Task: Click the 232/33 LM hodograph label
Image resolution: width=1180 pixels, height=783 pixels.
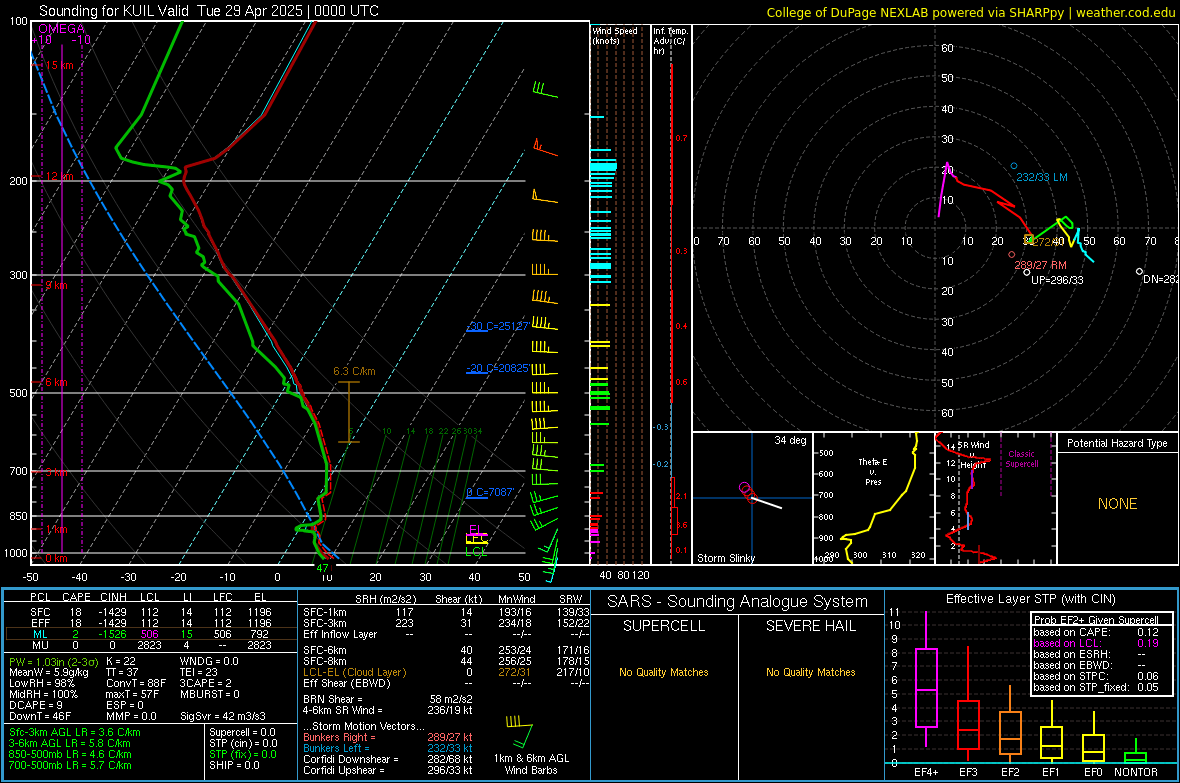Action: pos(1042,177)
